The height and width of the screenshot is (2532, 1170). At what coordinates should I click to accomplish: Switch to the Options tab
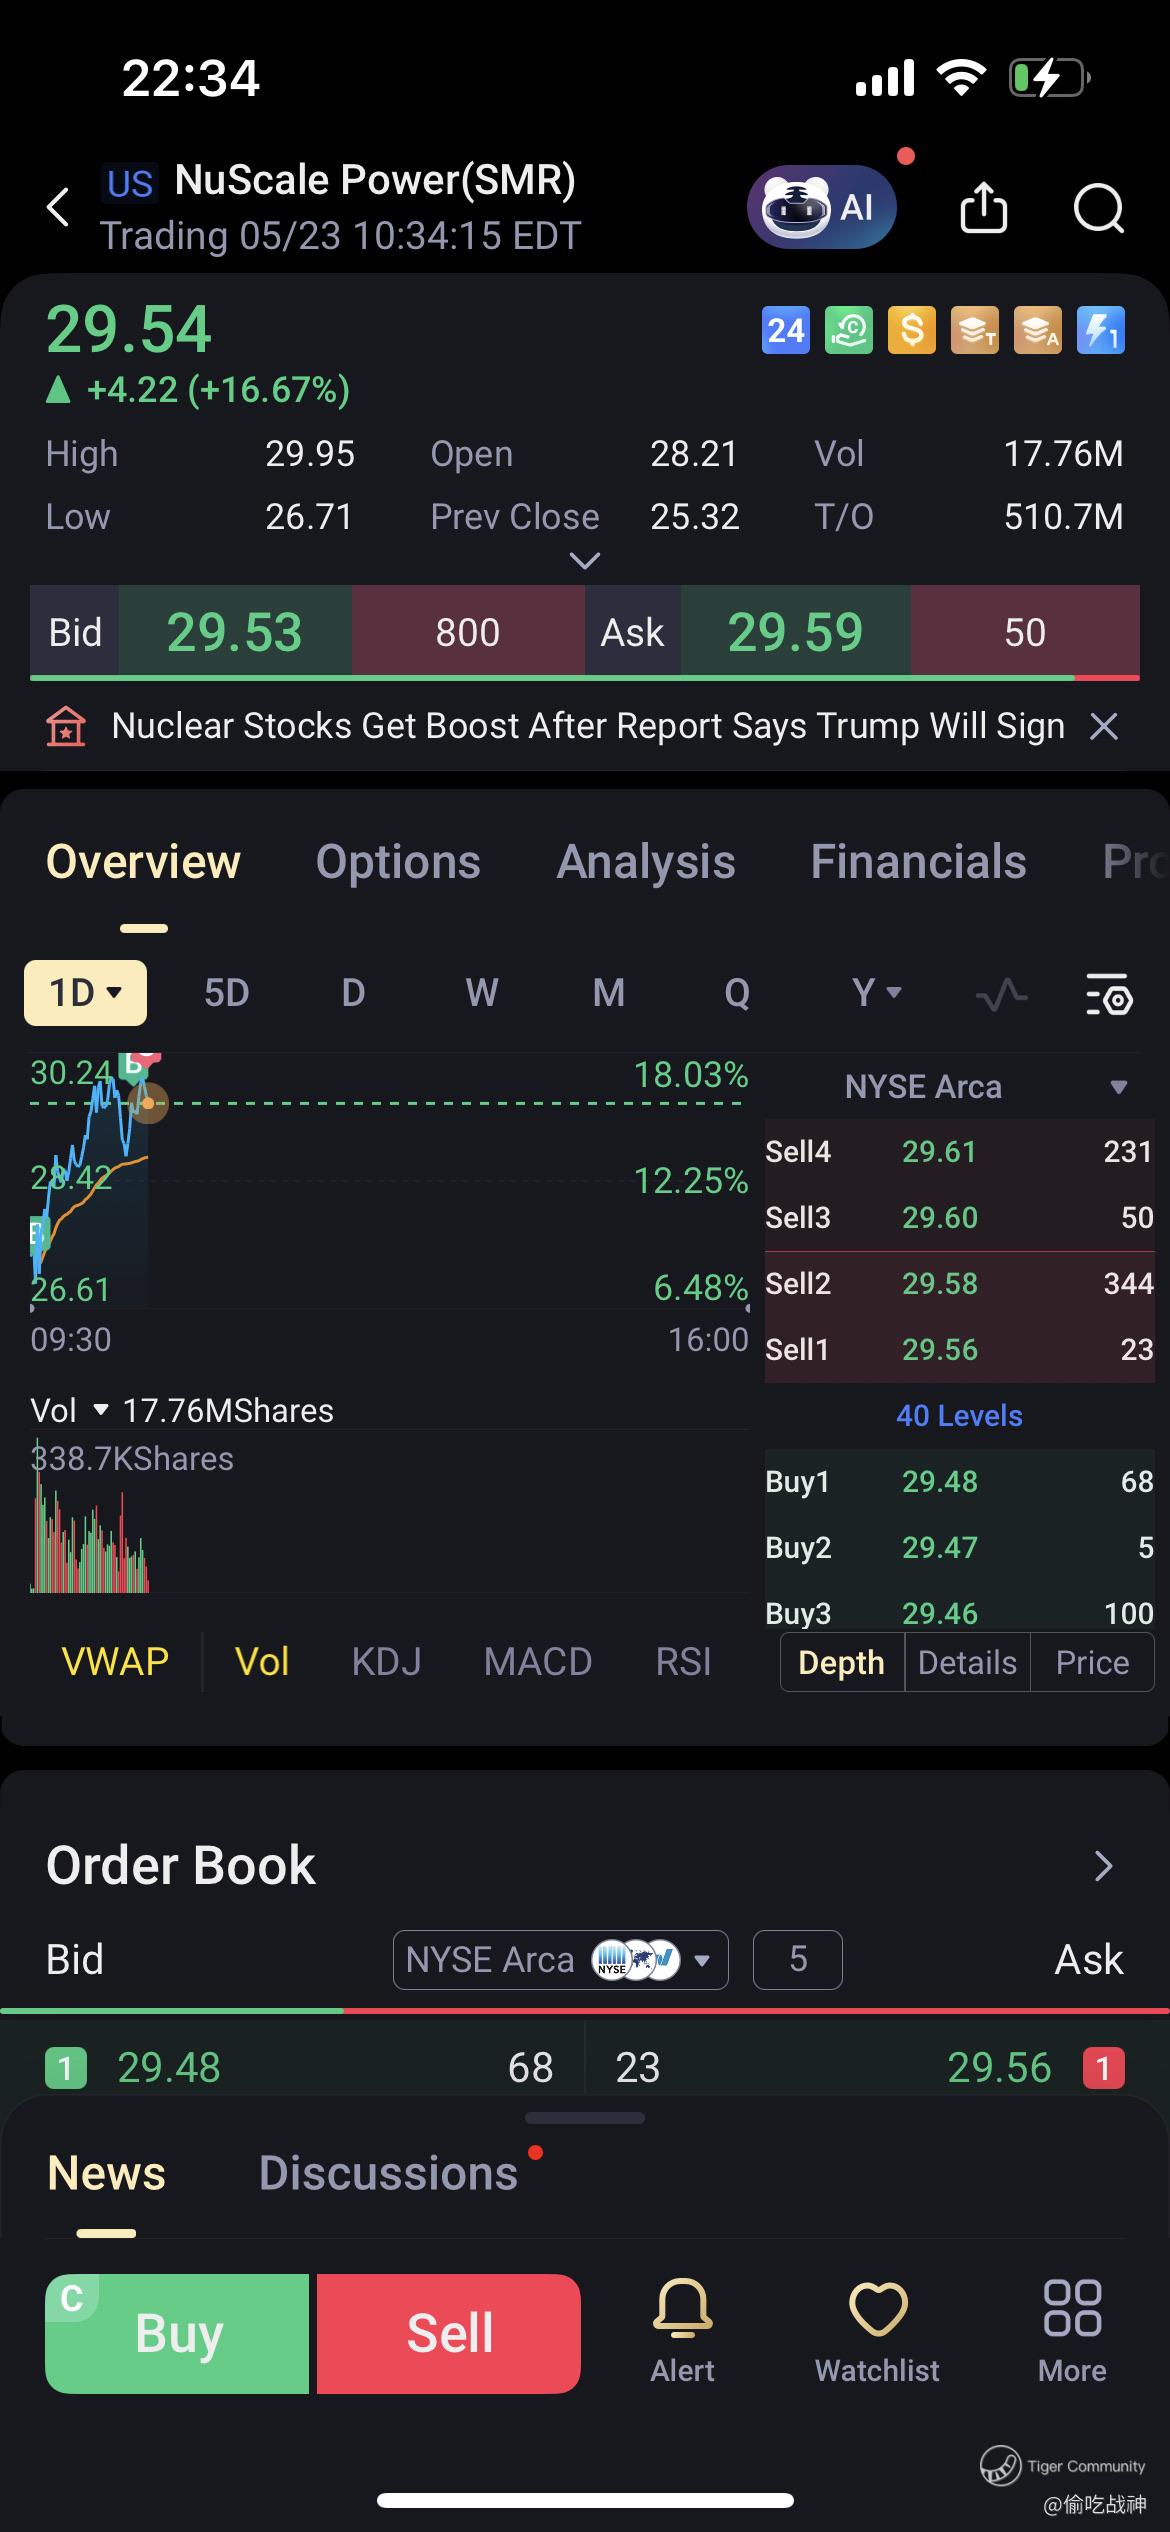pos(398,862)
